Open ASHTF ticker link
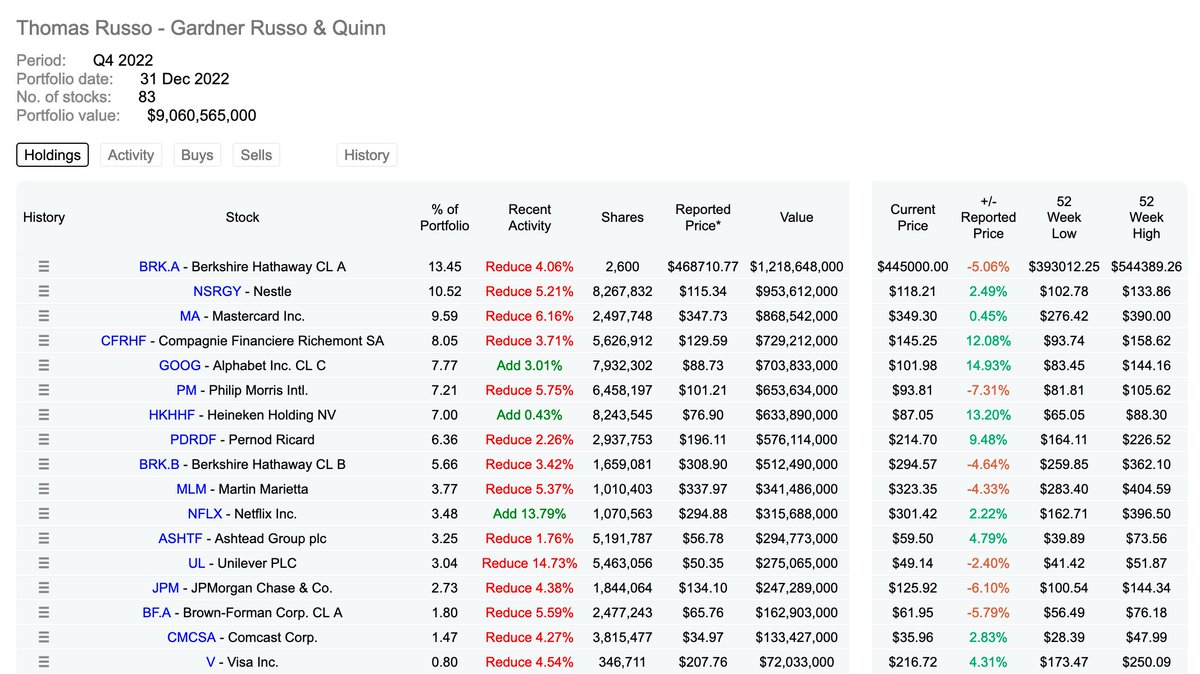This screenshot has height=674, width=1200. pos(179,539)
